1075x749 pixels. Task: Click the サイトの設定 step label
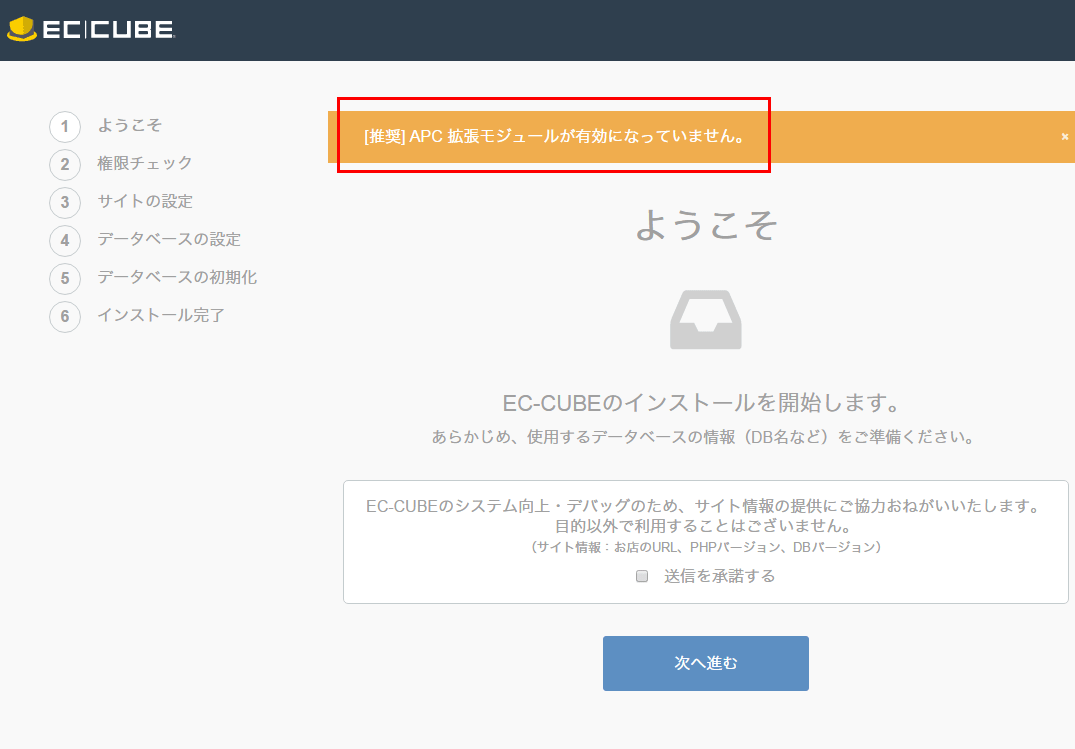(145, 201)
